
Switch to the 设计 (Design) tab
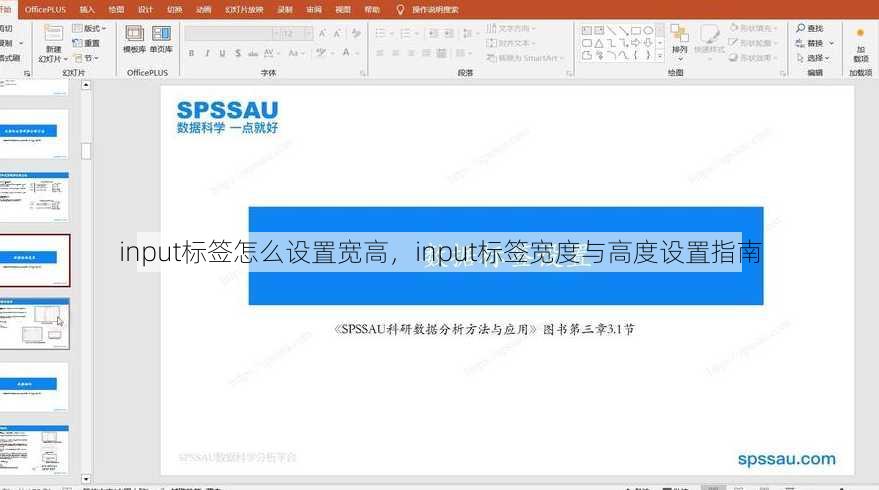(x=145, y=10)
